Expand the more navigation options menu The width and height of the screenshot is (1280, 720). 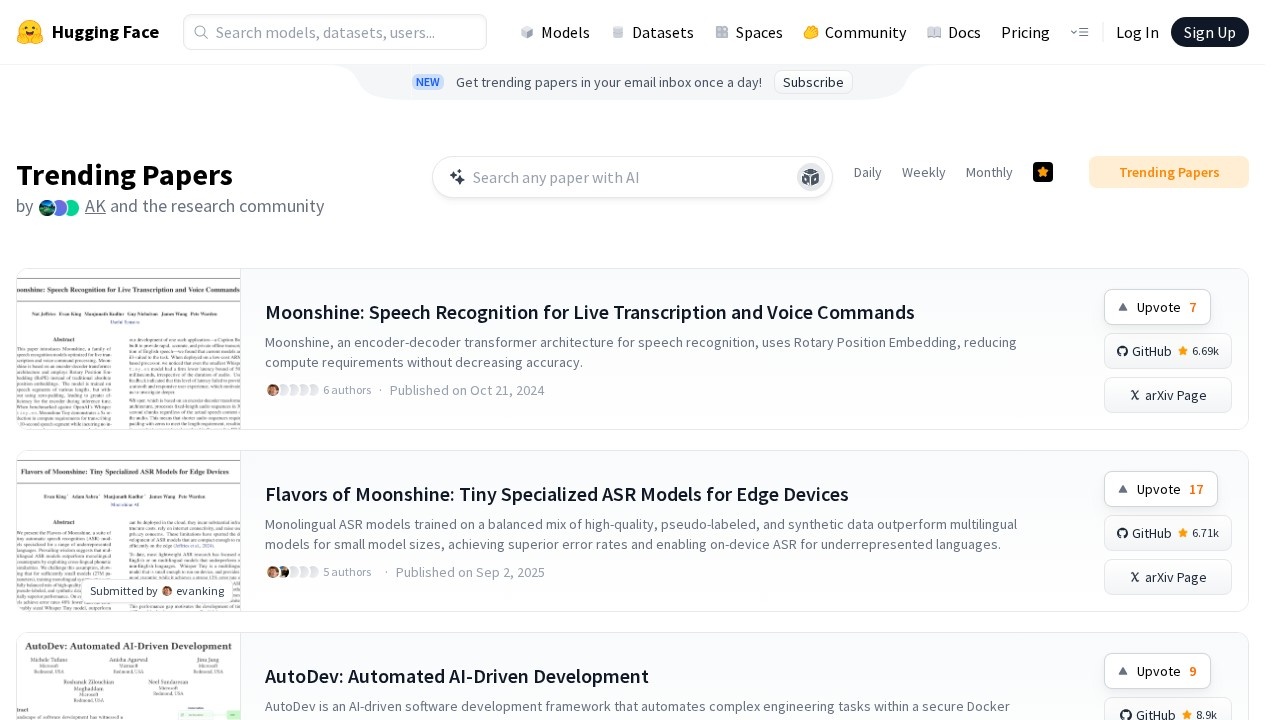click(1079, 32)
